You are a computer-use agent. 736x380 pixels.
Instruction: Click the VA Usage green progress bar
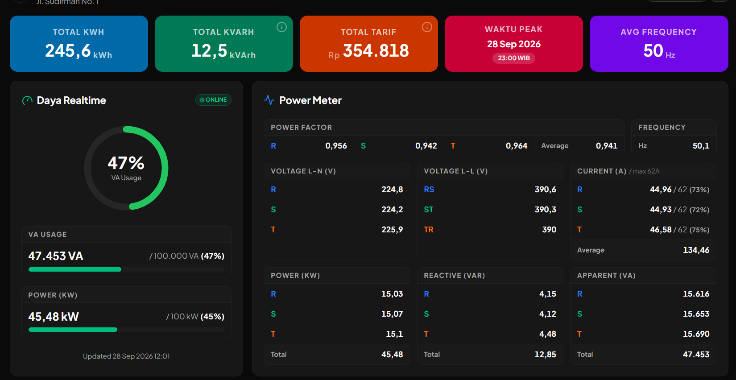pyautogui.click(x=75, y=269)
